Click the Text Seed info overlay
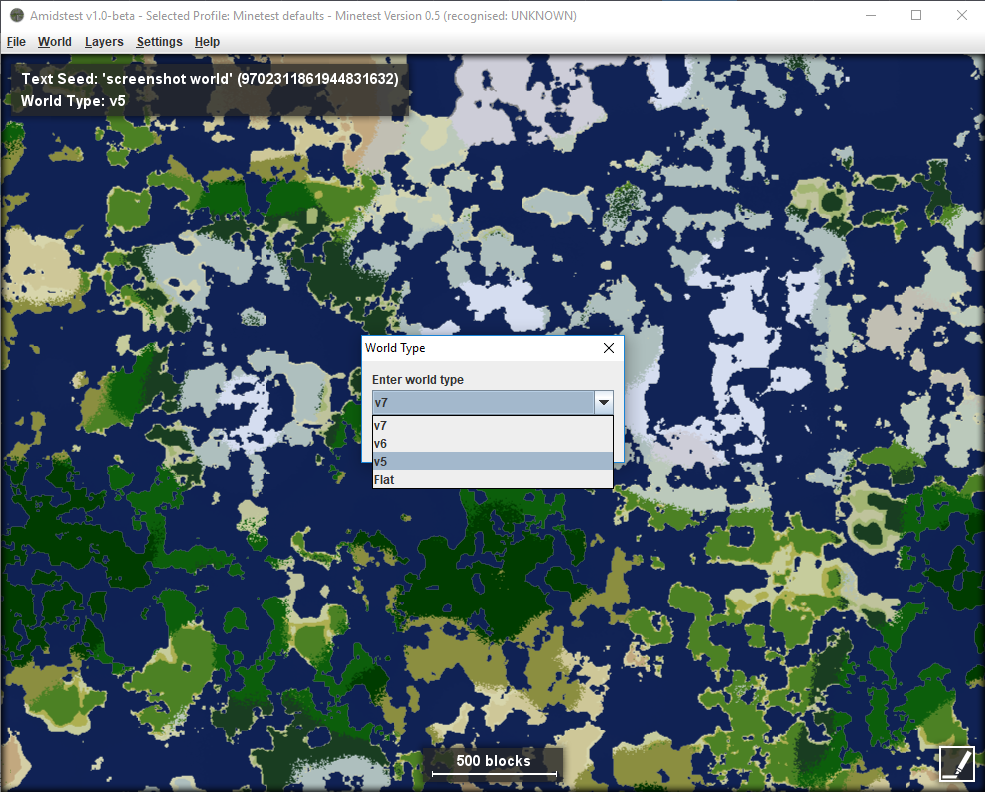This screenshot has width=985, height=792. point(210,79)
